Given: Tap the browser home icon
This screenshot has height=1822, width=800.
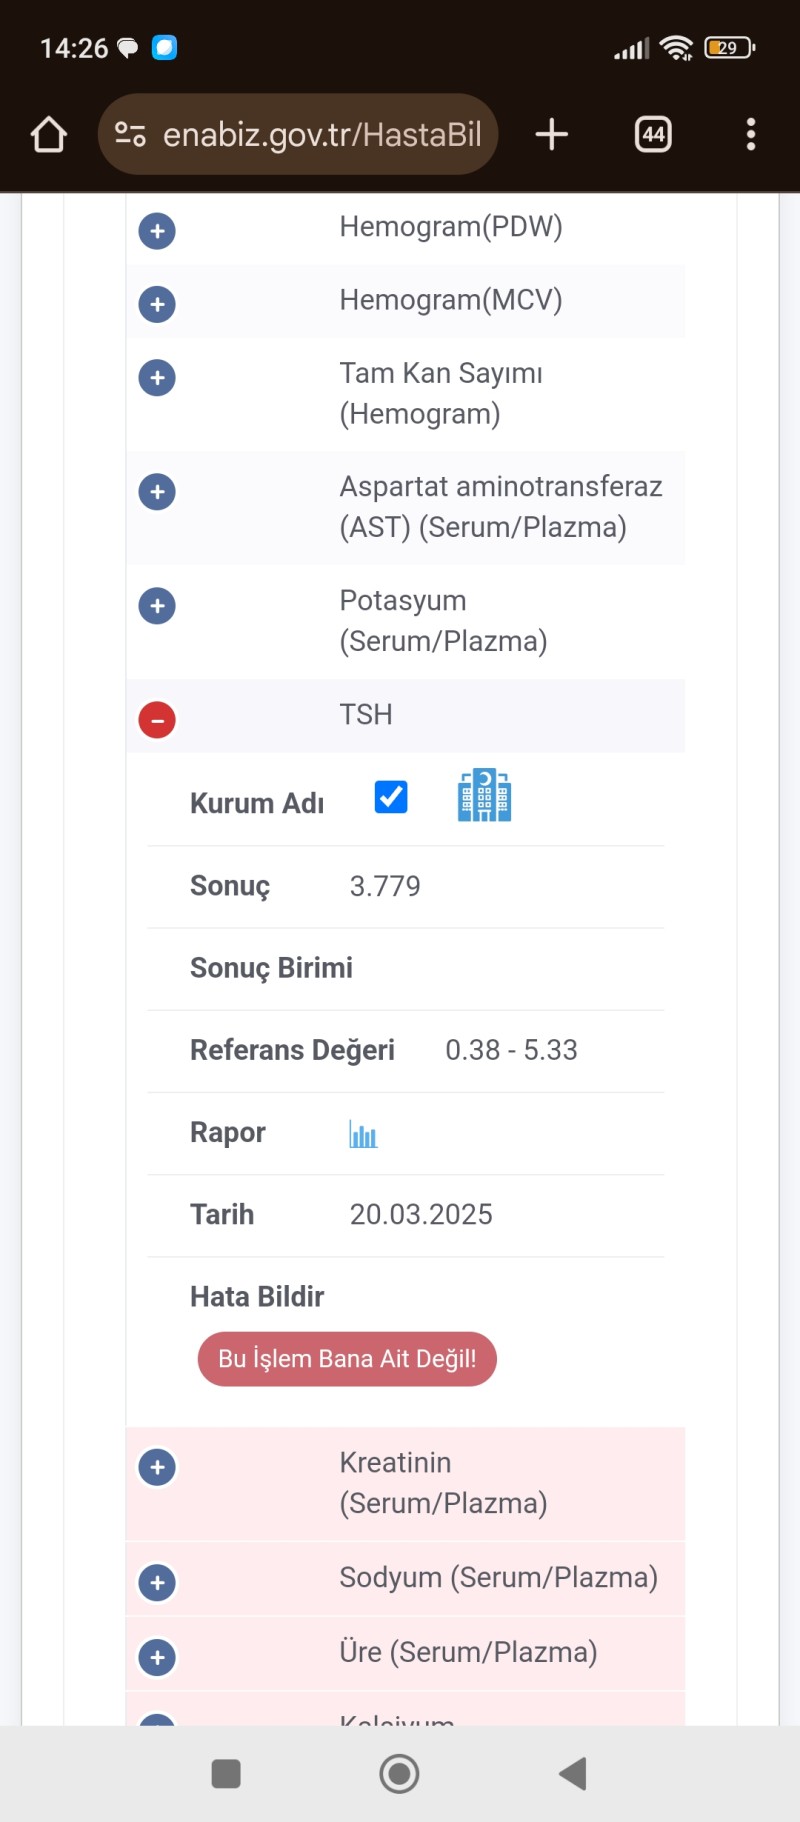Looking at the screenshot, I should pyautogui.click(x=49, y=134).
